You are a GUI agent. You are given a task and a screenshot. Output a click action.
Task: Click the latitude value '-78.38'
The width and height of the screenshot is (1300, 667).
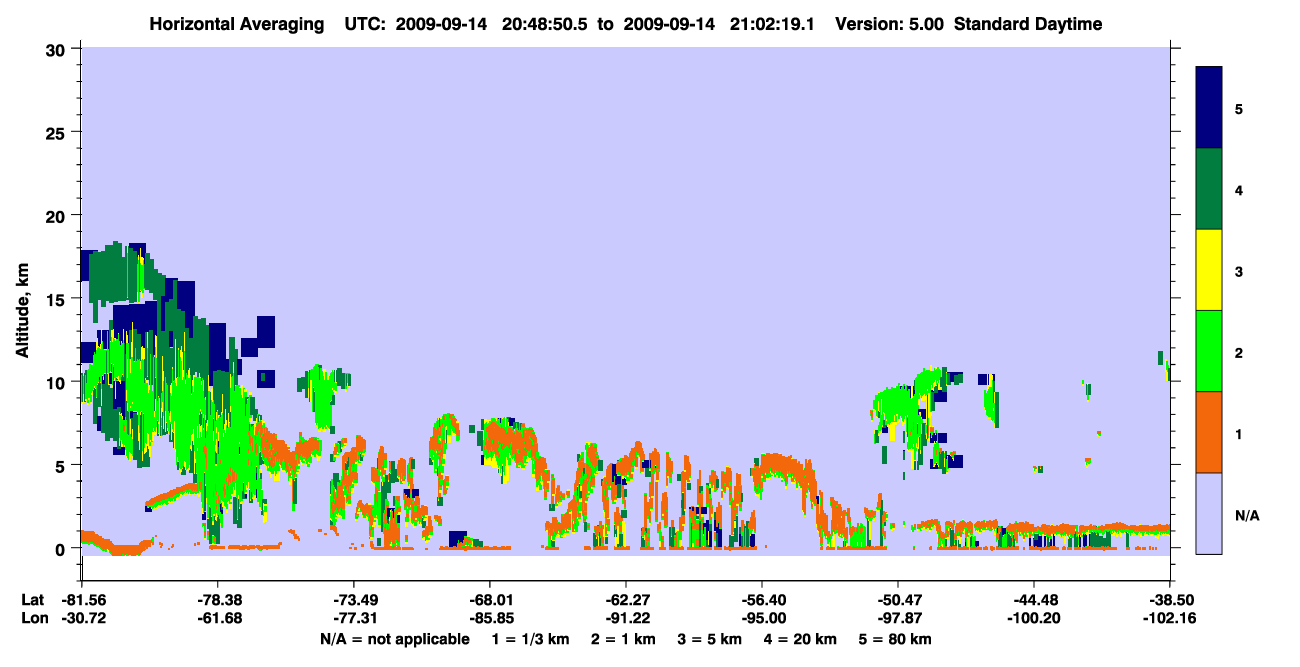click(x=217, y=600)
